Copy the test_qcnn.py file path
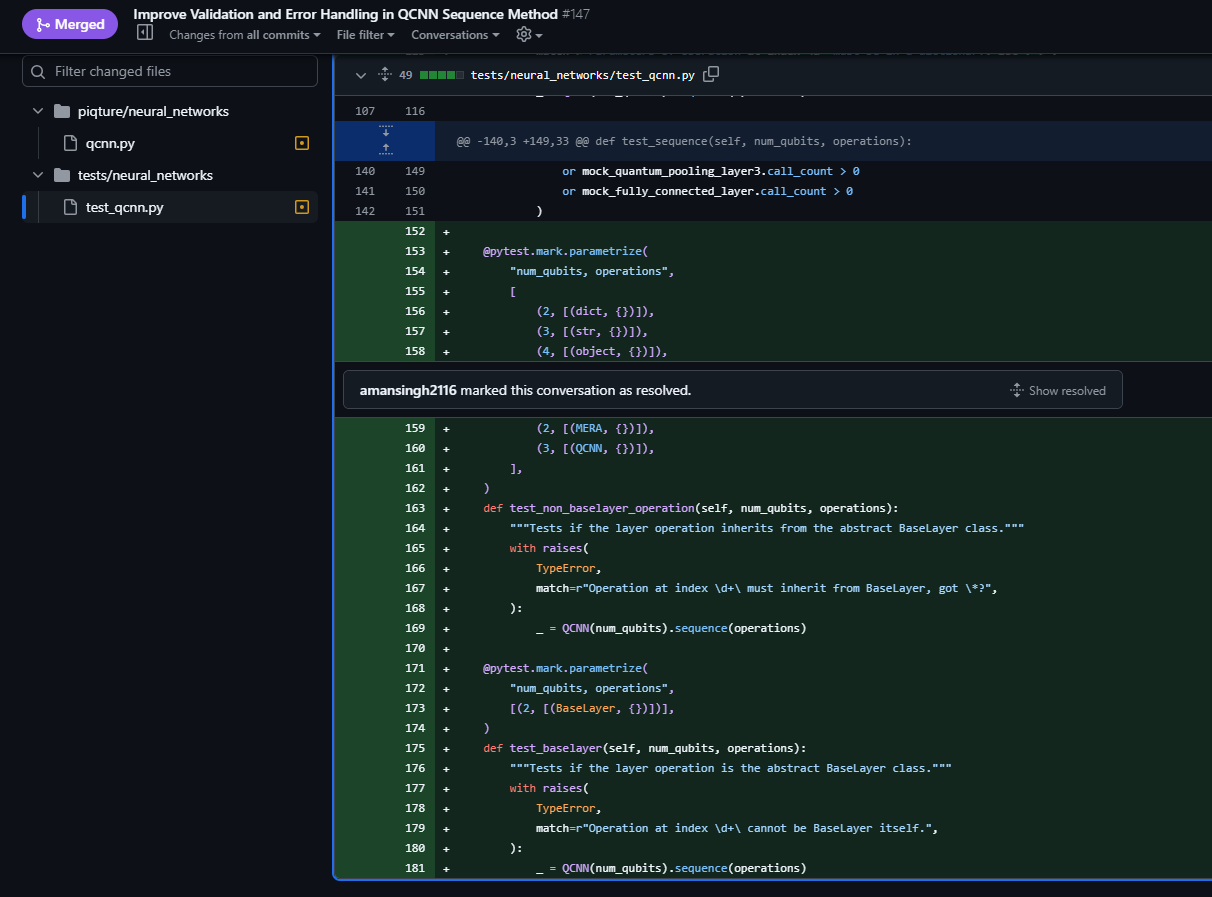 [711, 75]
